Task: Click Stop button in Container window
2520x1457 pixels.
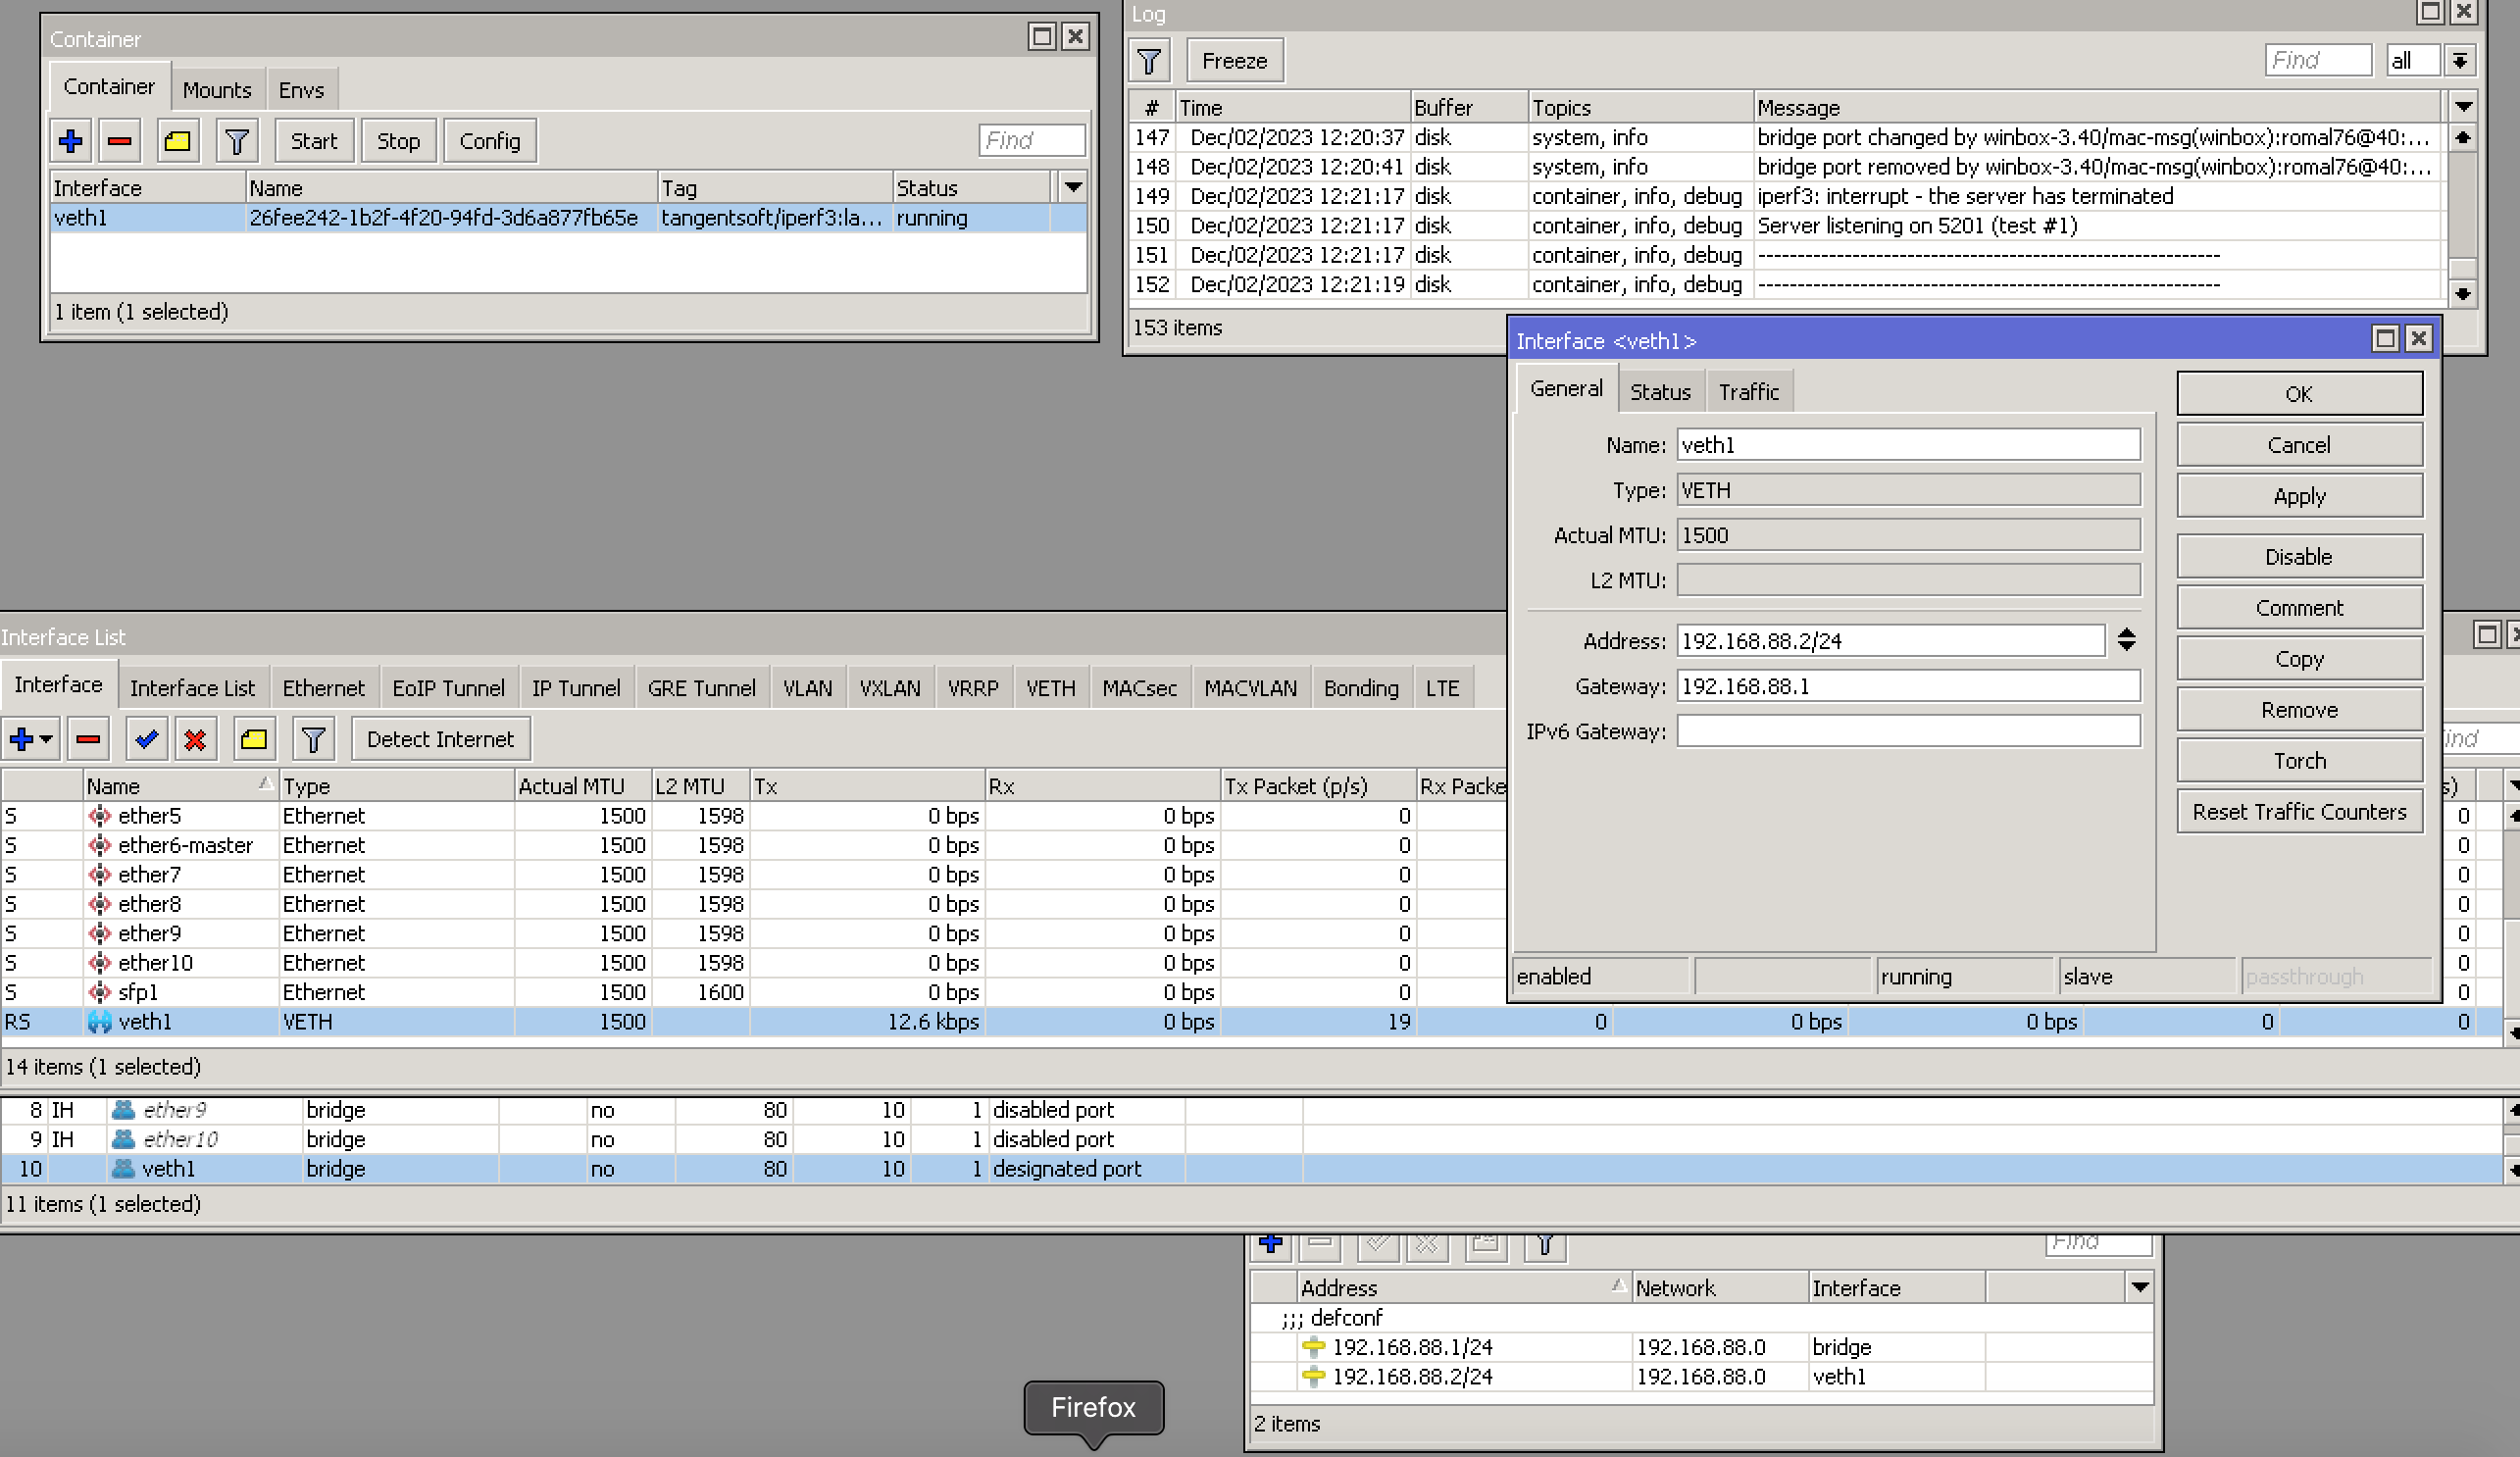Action: [398, 141]
